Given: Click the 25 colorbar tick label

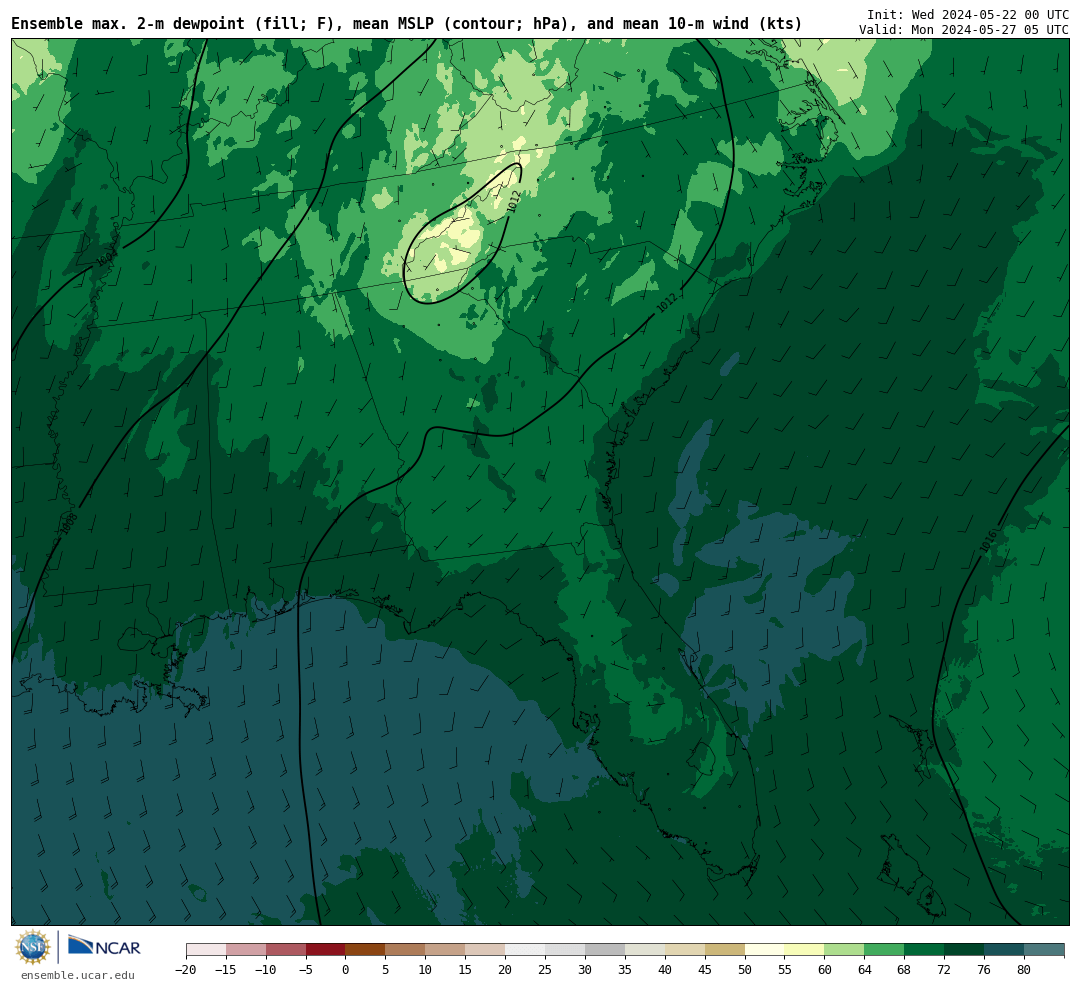Looking at the screenshot, I should [x=545, y=970].
